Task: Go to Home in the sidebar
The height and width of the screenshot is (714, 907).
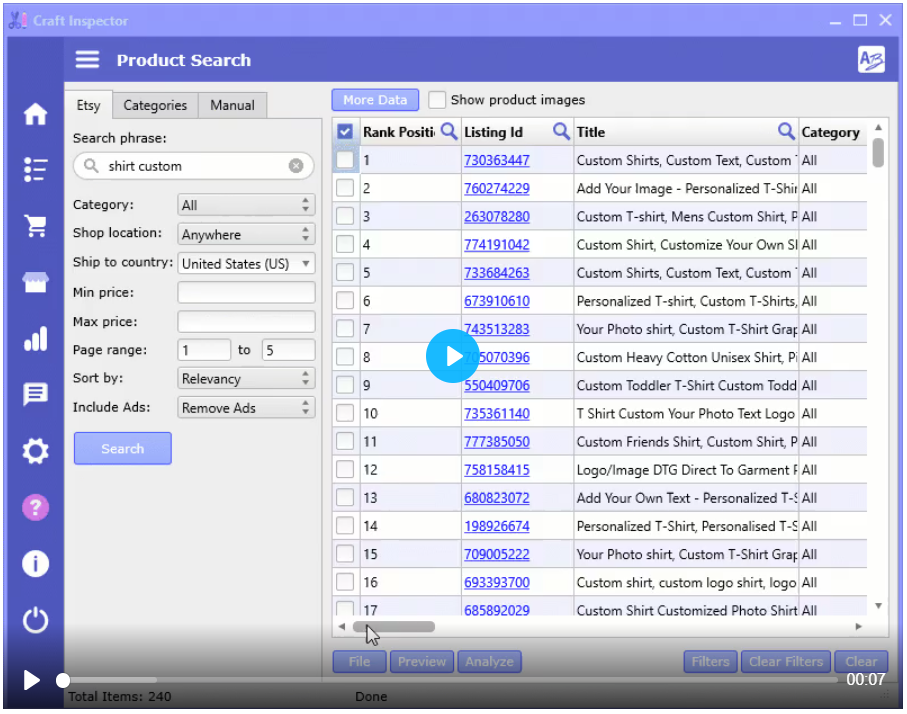Action: pyautogui.click(x=35, y=114)
